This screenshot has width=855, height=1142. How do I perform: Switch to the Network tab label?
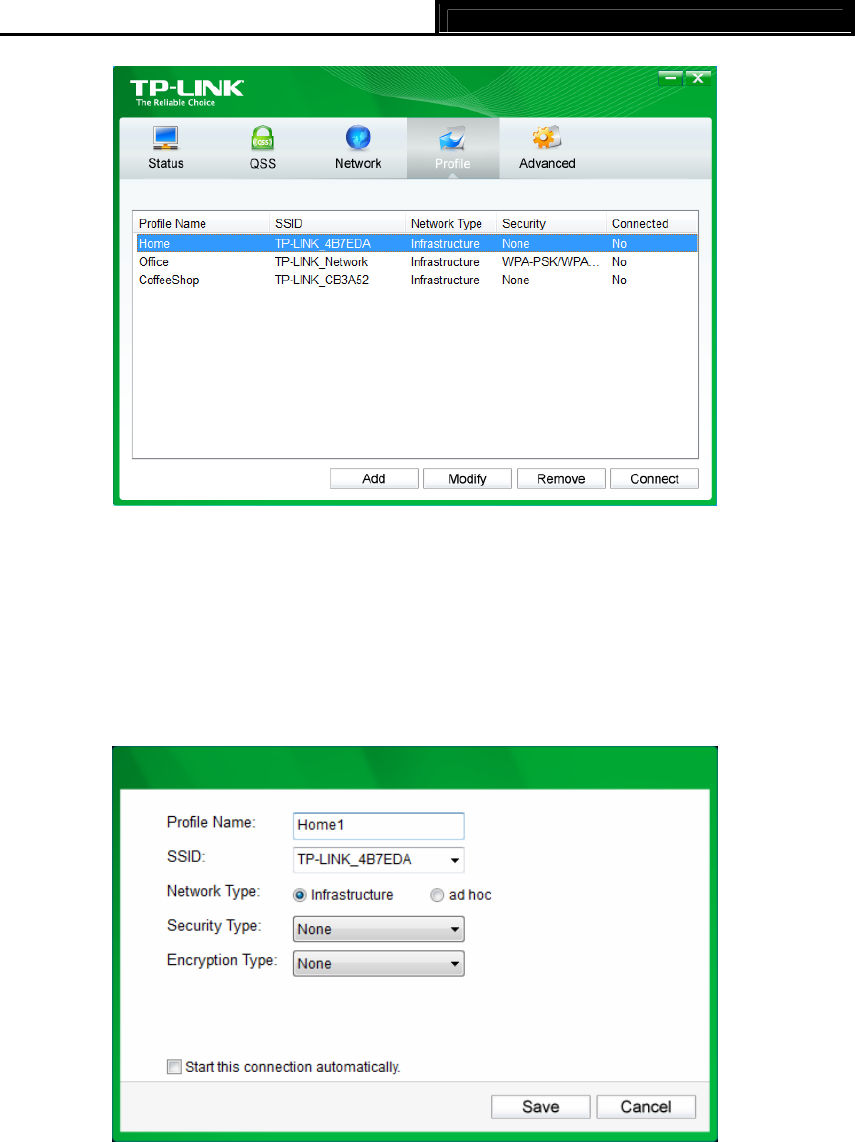point(358,164)
